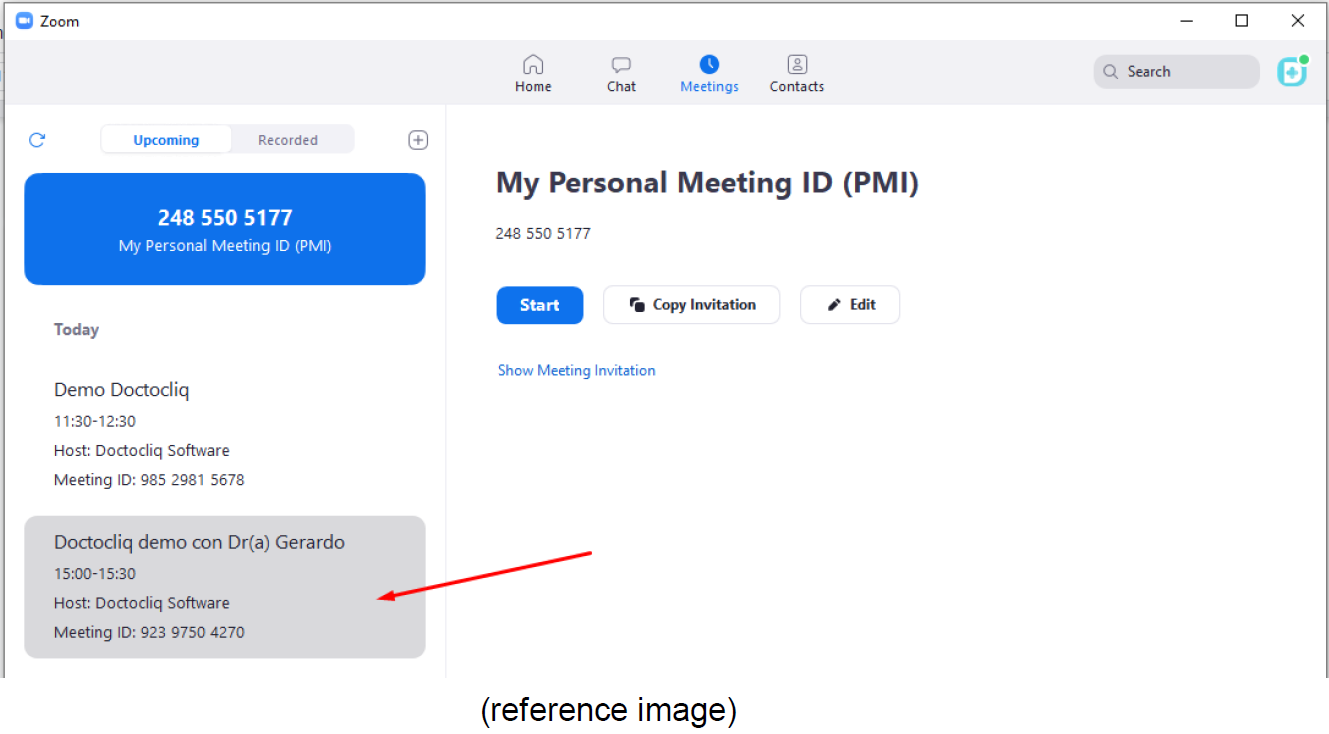
Task: Click the refresh meetings icon
Action: [x=37, y=140]
